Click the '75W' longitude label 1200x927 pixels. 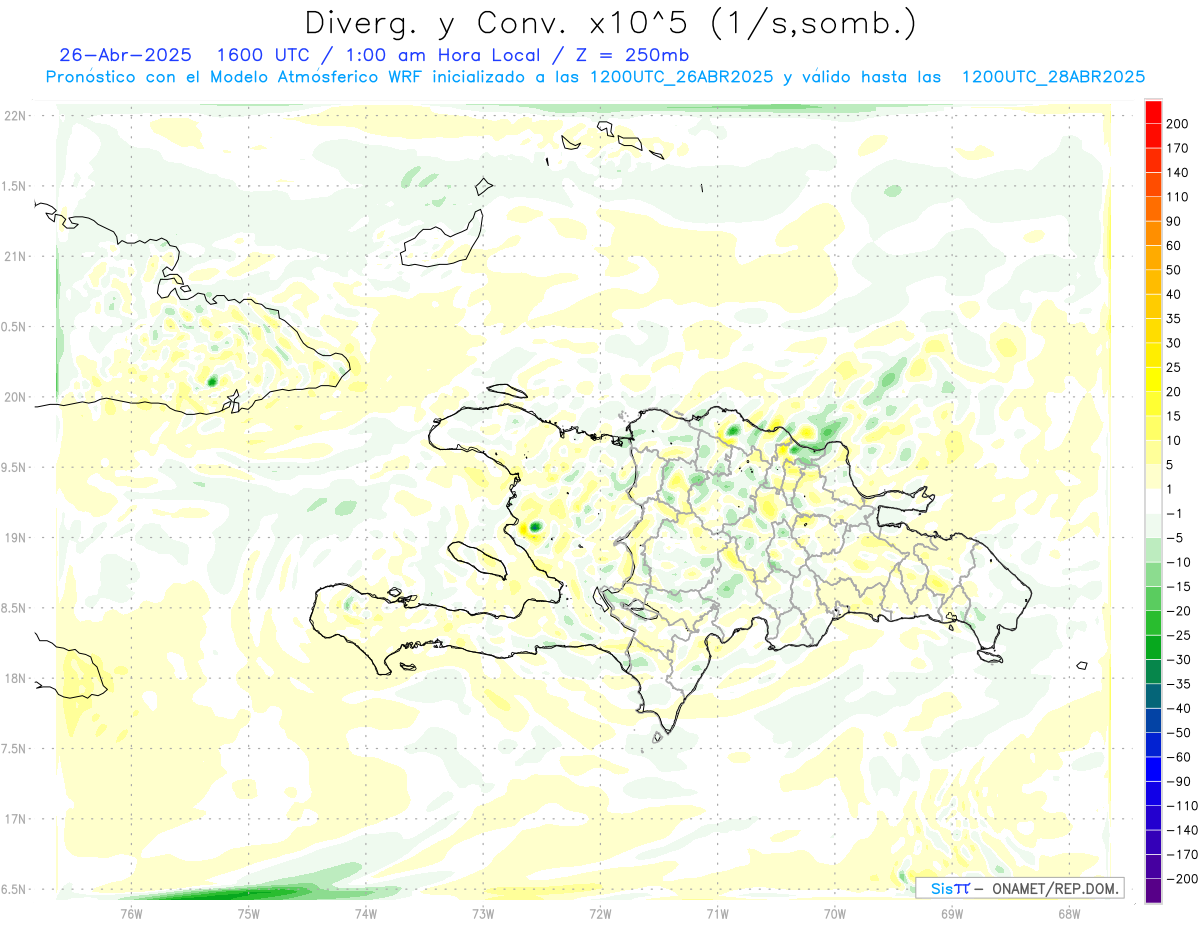[249, 913]
